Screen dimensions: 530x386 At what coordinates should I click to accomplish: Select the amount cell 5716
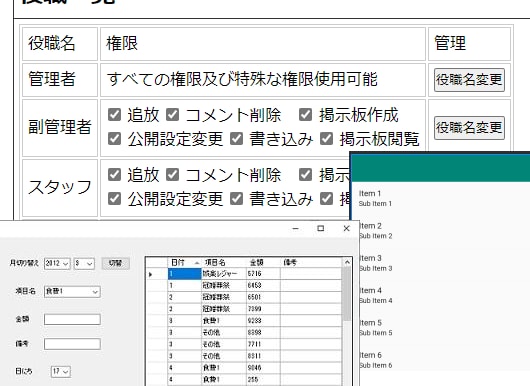click(263, 274)
